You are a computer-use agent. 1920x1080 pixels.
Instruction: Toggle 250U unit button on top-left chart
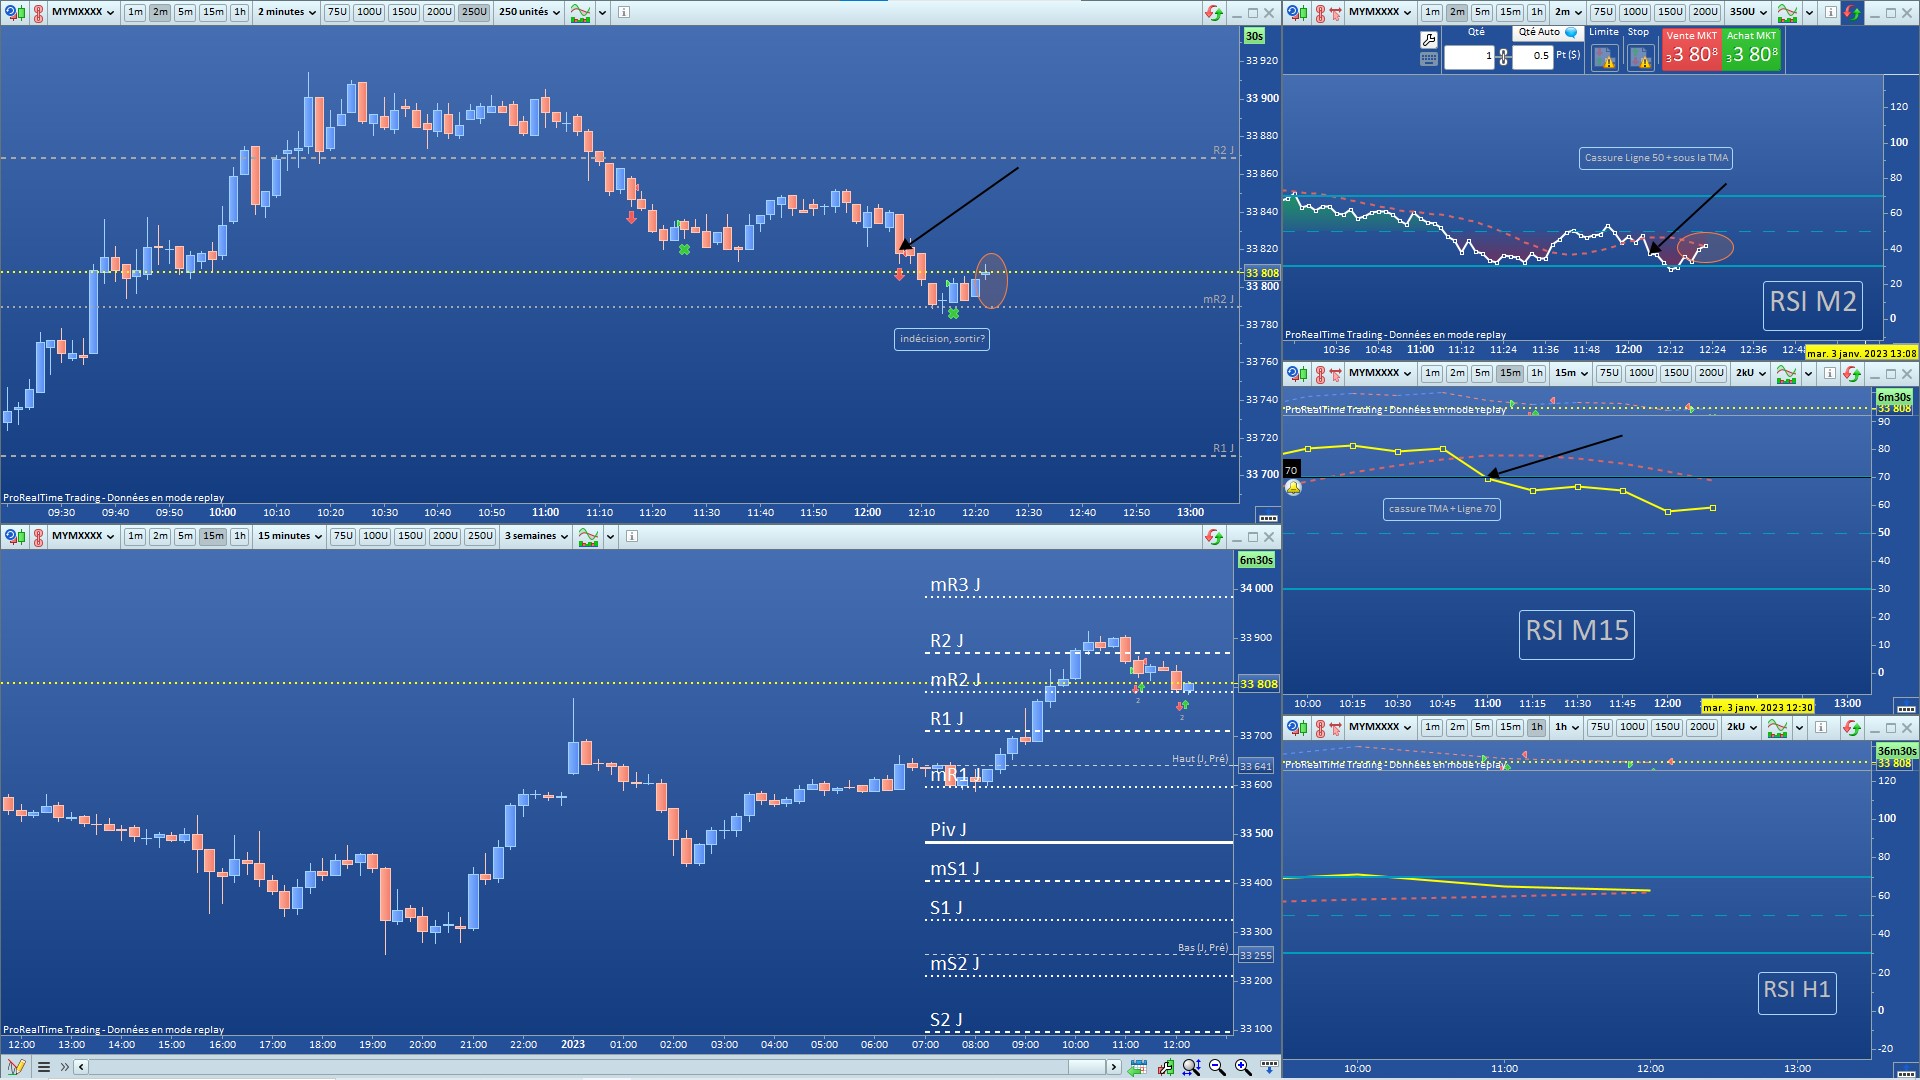point(474,12)
